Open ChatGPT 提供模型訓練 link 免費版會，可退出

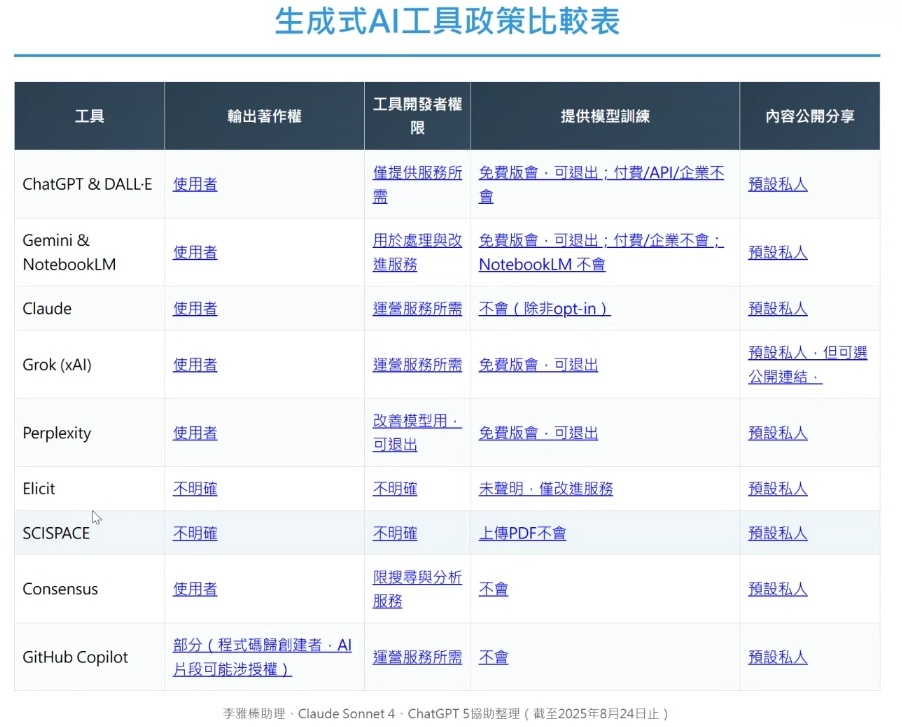[x=601, y=185]
